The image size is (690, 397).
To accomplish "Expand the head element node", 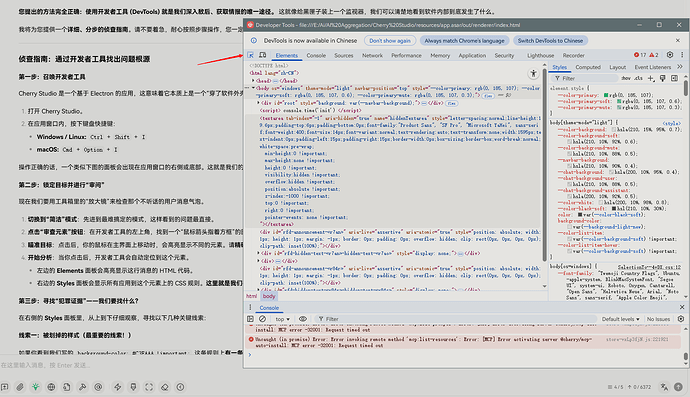I will tap(253, 81).
